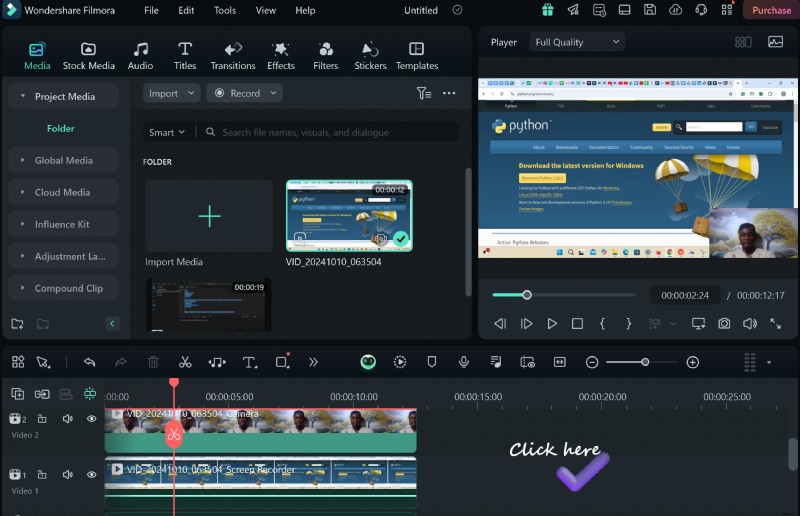Select the Transitions panel icon

pyautogui.click(x=233, y=55)
